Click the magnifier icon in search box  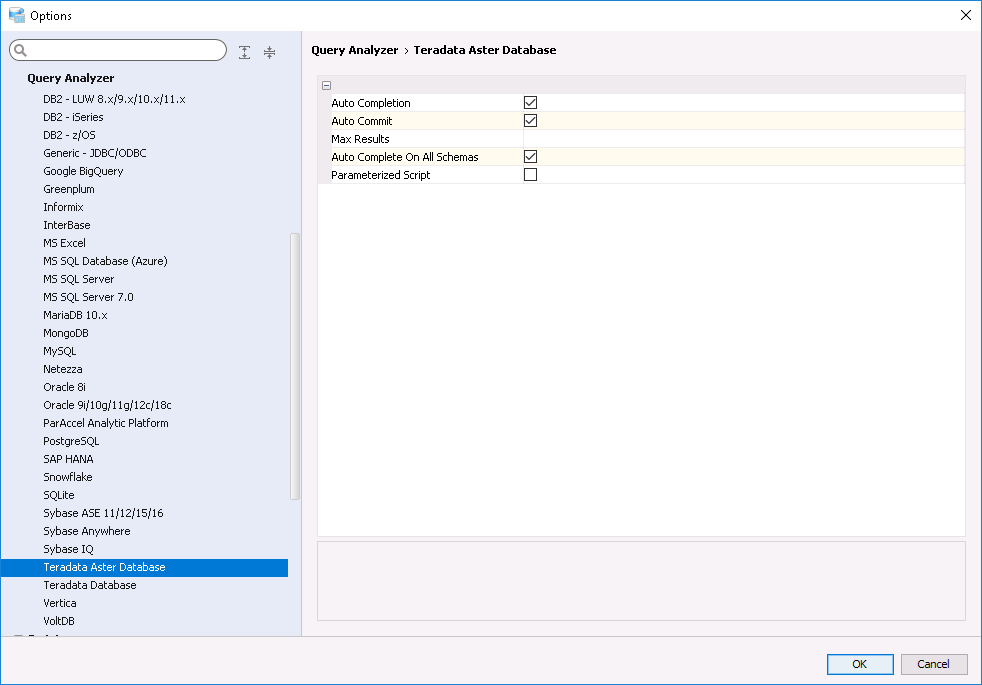(x=20, y=51)
